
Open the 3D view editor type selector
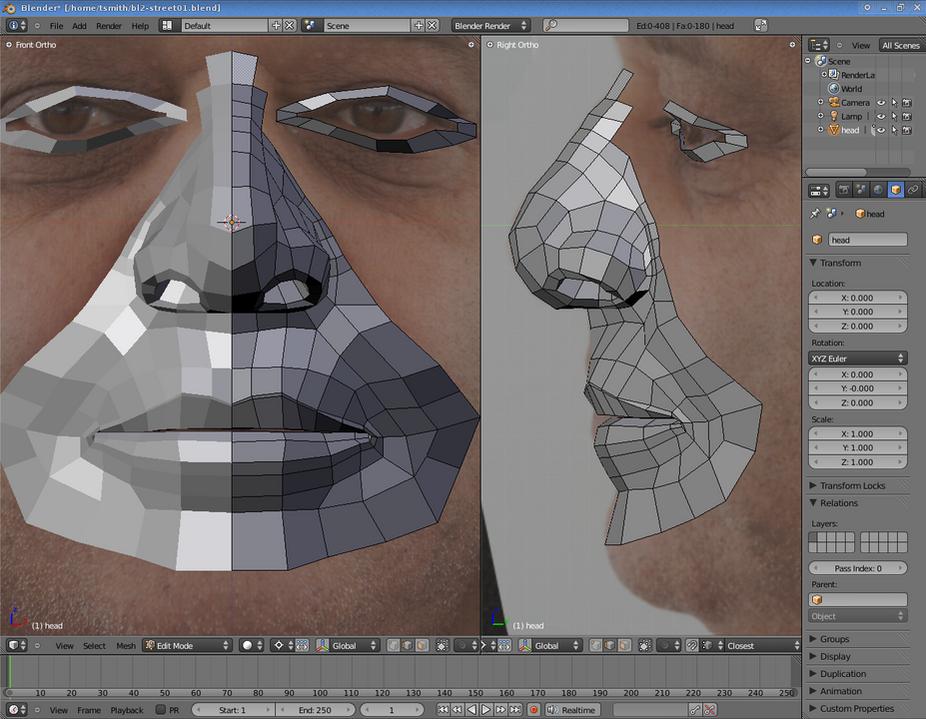tap(16, 645)
